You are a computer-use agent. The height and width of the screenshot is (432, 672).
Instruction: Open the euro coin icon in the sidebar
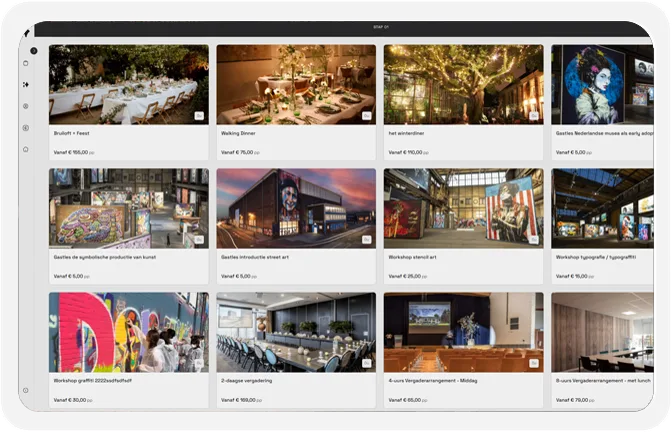(26, 128)
